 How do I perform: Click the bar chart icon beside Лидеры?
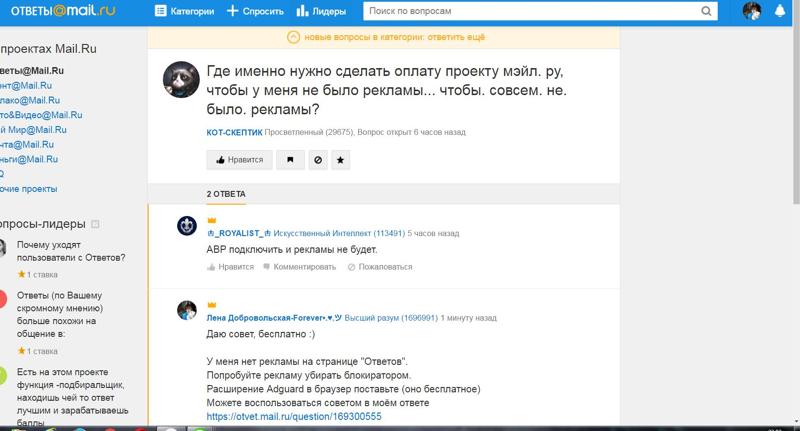[x=303, y=11]
